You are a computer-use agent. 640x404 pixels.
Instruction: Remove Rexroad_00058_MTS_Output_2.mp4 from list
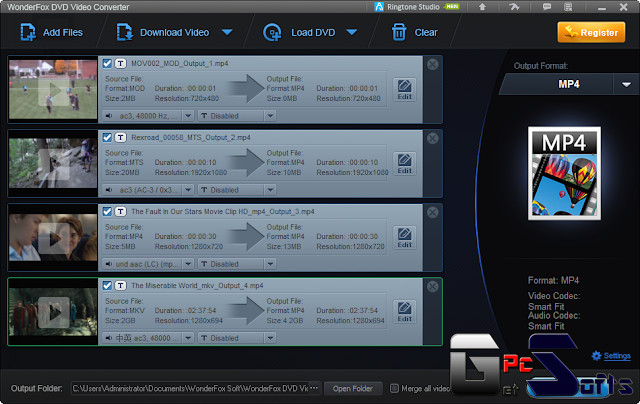tap(433, 138)
